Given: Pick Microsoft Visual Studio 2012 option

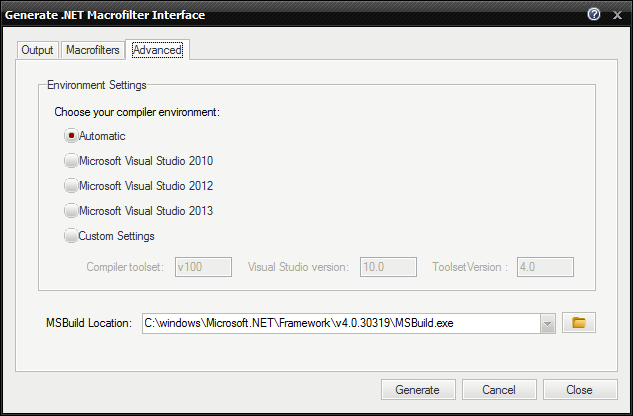Looking at the screenshot, I should 71,186.
